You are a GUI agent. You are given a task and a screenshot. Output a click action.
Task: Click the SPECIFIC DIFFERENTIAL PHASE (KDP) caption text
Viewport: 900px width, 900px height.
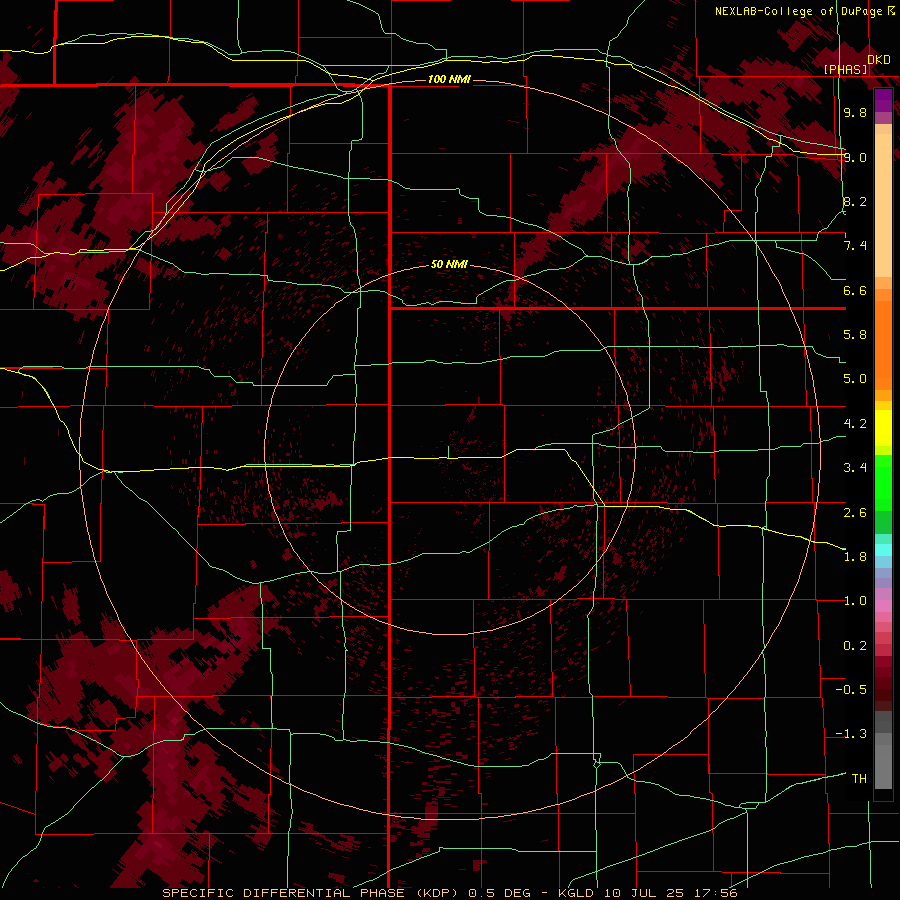(x=309, y=893)
